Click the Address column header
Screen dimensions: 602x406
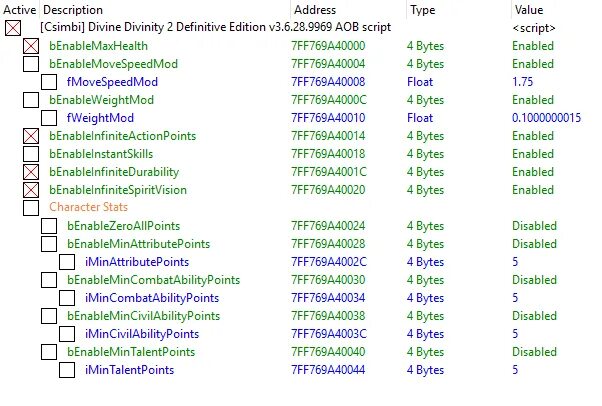click(315, 10)
